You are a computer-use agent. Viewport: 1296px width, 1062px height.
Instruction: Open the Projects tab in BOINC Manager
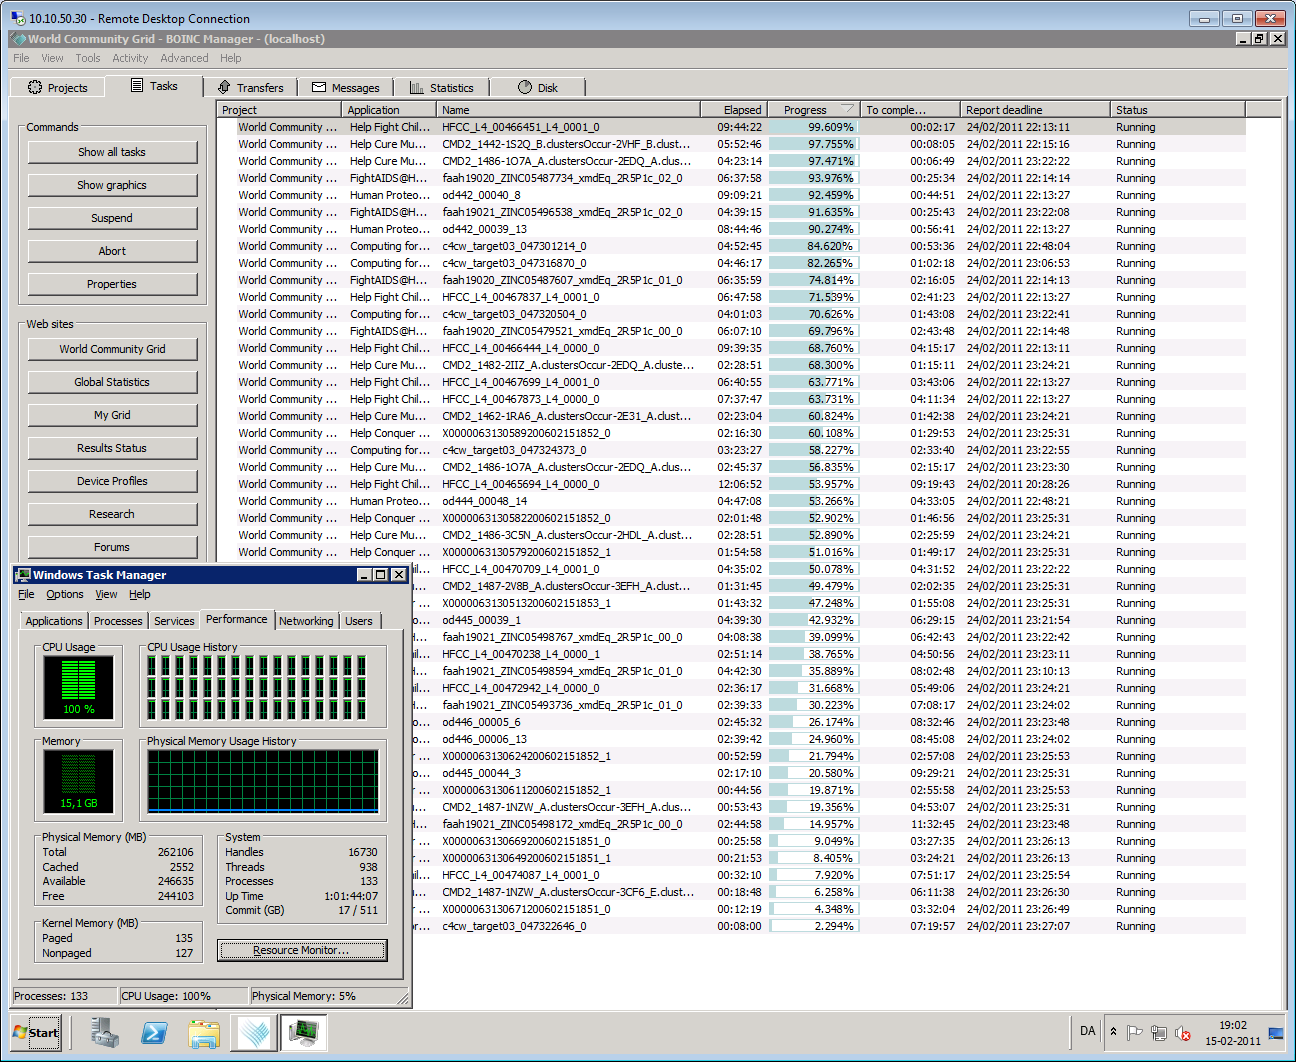tap(58, 87)
